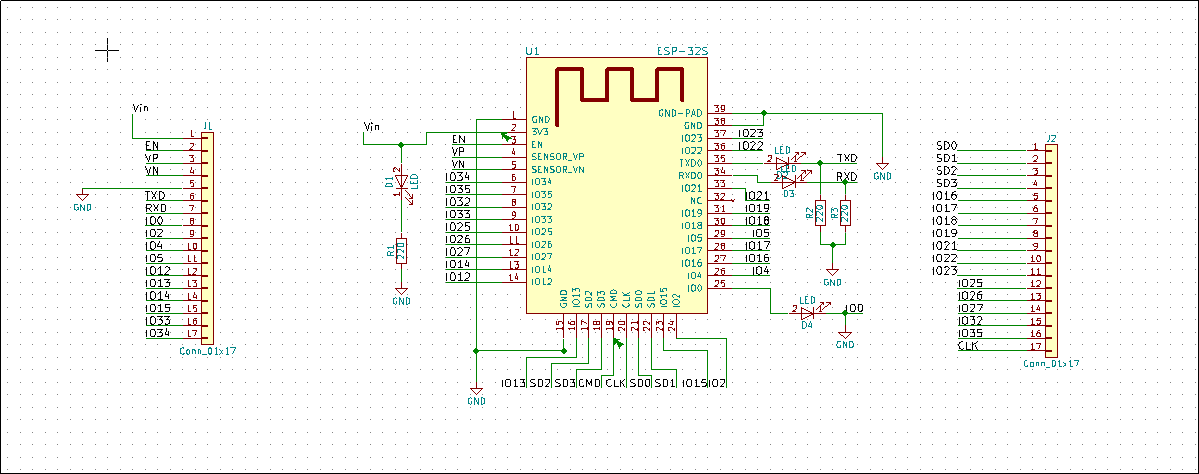Click IO0 net label right of D4

point(854,308)
